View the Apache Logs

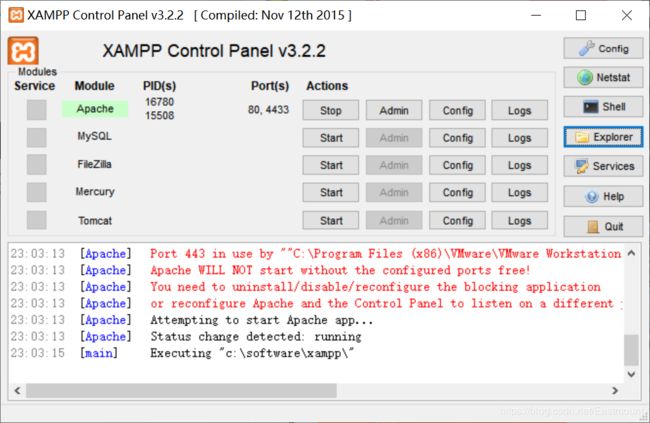519,110
